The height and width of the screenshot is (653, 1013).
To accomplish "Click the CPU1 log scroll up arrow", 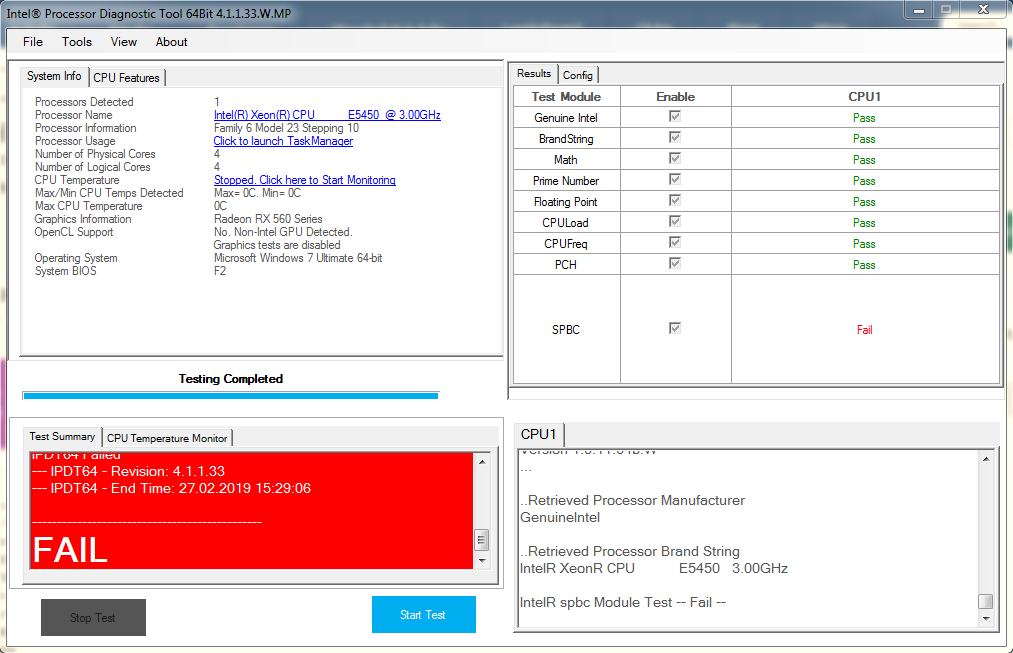I will (x=986, y=459).
